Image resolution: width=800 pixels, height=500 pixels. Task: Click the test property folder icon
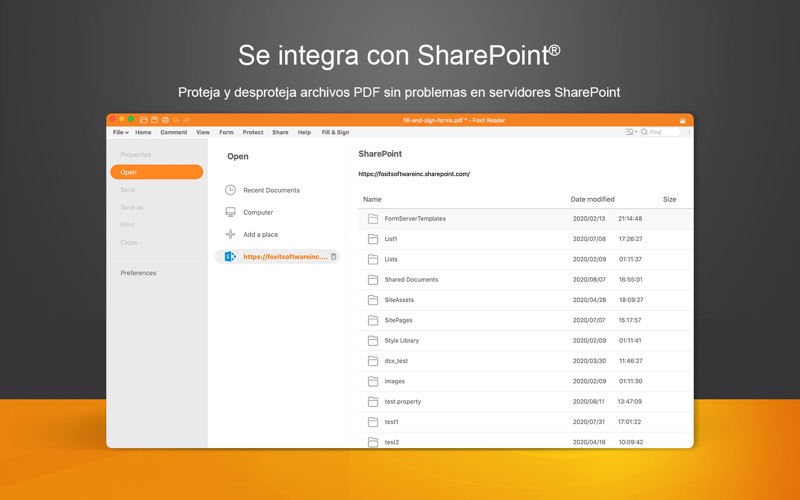(373, 402)
